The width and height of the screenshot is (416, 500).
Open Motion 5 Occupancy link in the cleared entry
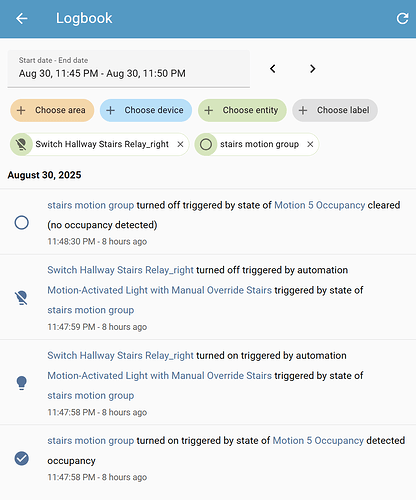coord(320,205)
